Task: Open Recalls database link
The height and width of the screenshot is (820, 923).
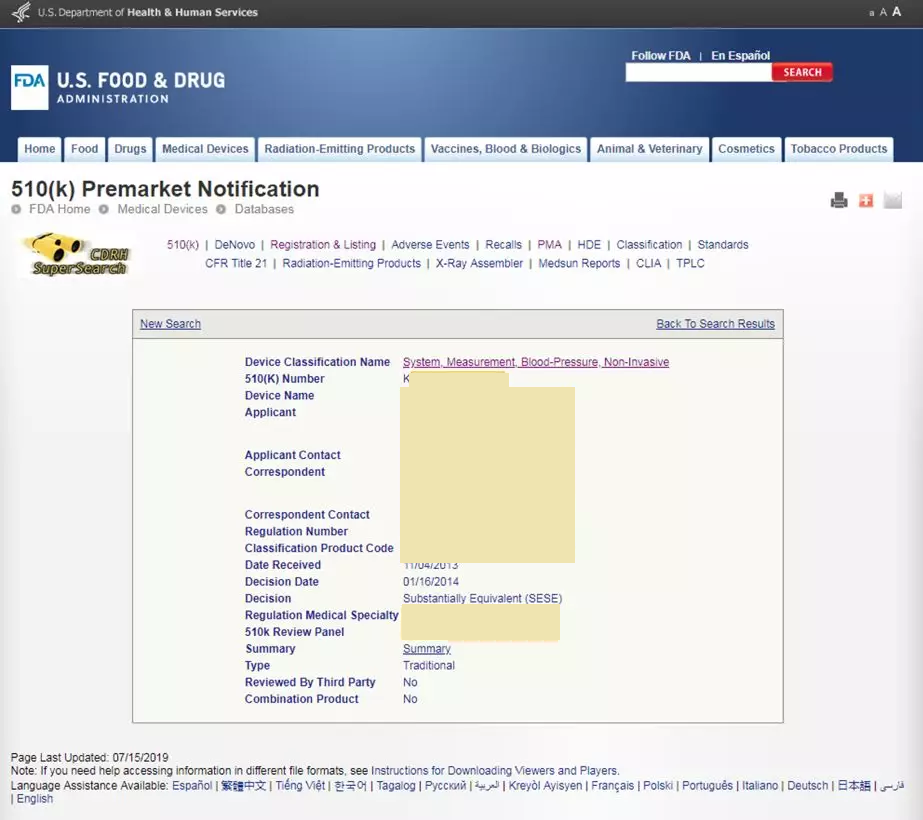Action: coord(503,245)
